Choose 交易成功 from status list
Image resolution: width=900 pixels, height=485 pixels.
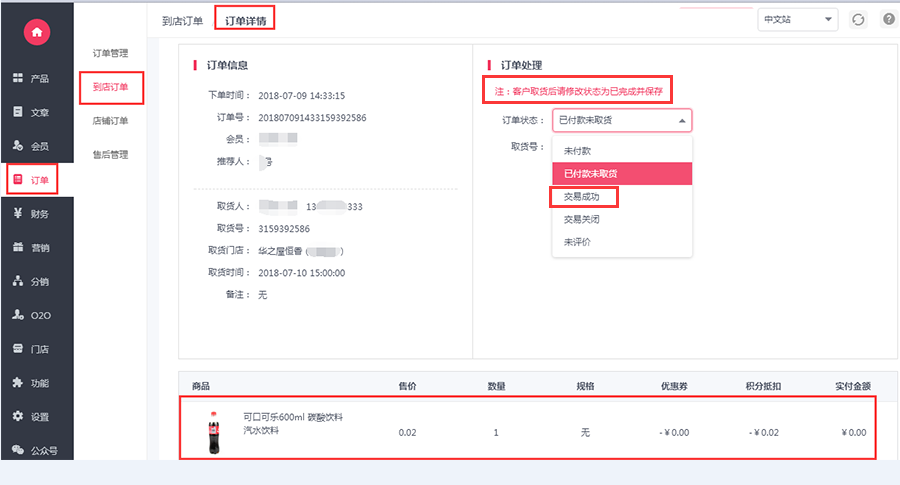581,196
